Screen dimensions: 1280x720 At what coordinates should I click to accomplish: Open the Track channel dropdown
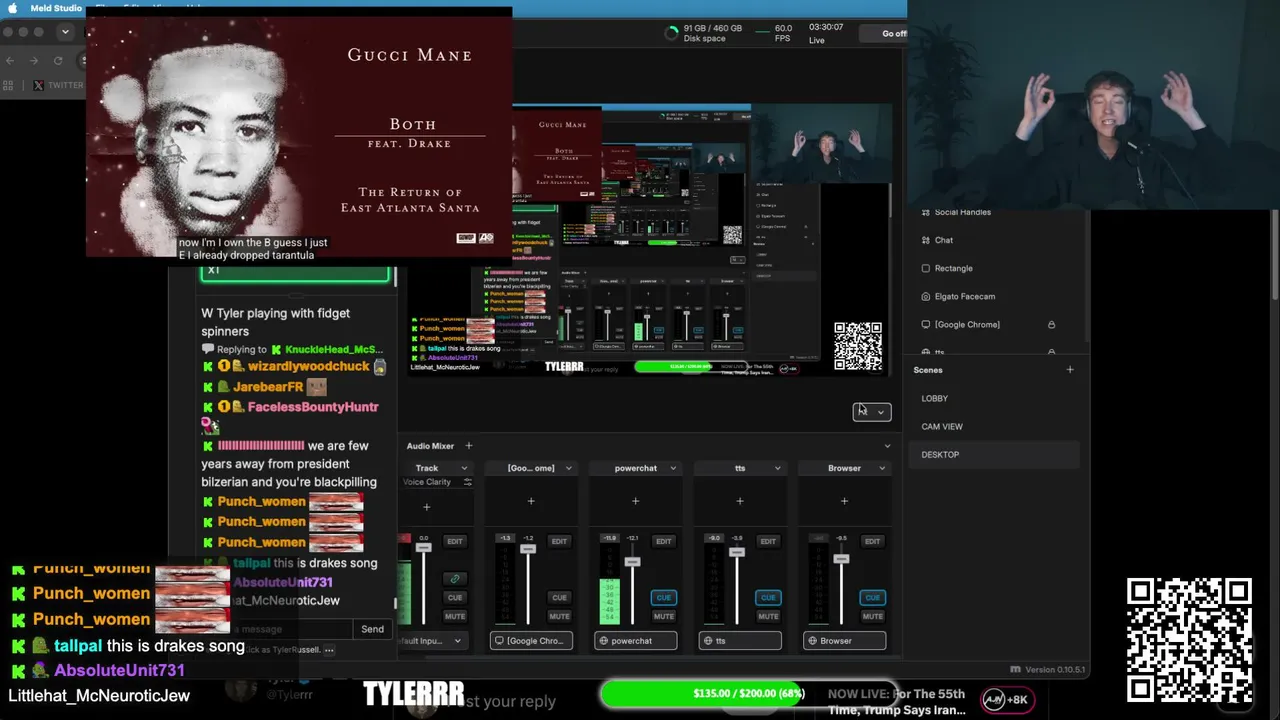click(x=464, y=468)
